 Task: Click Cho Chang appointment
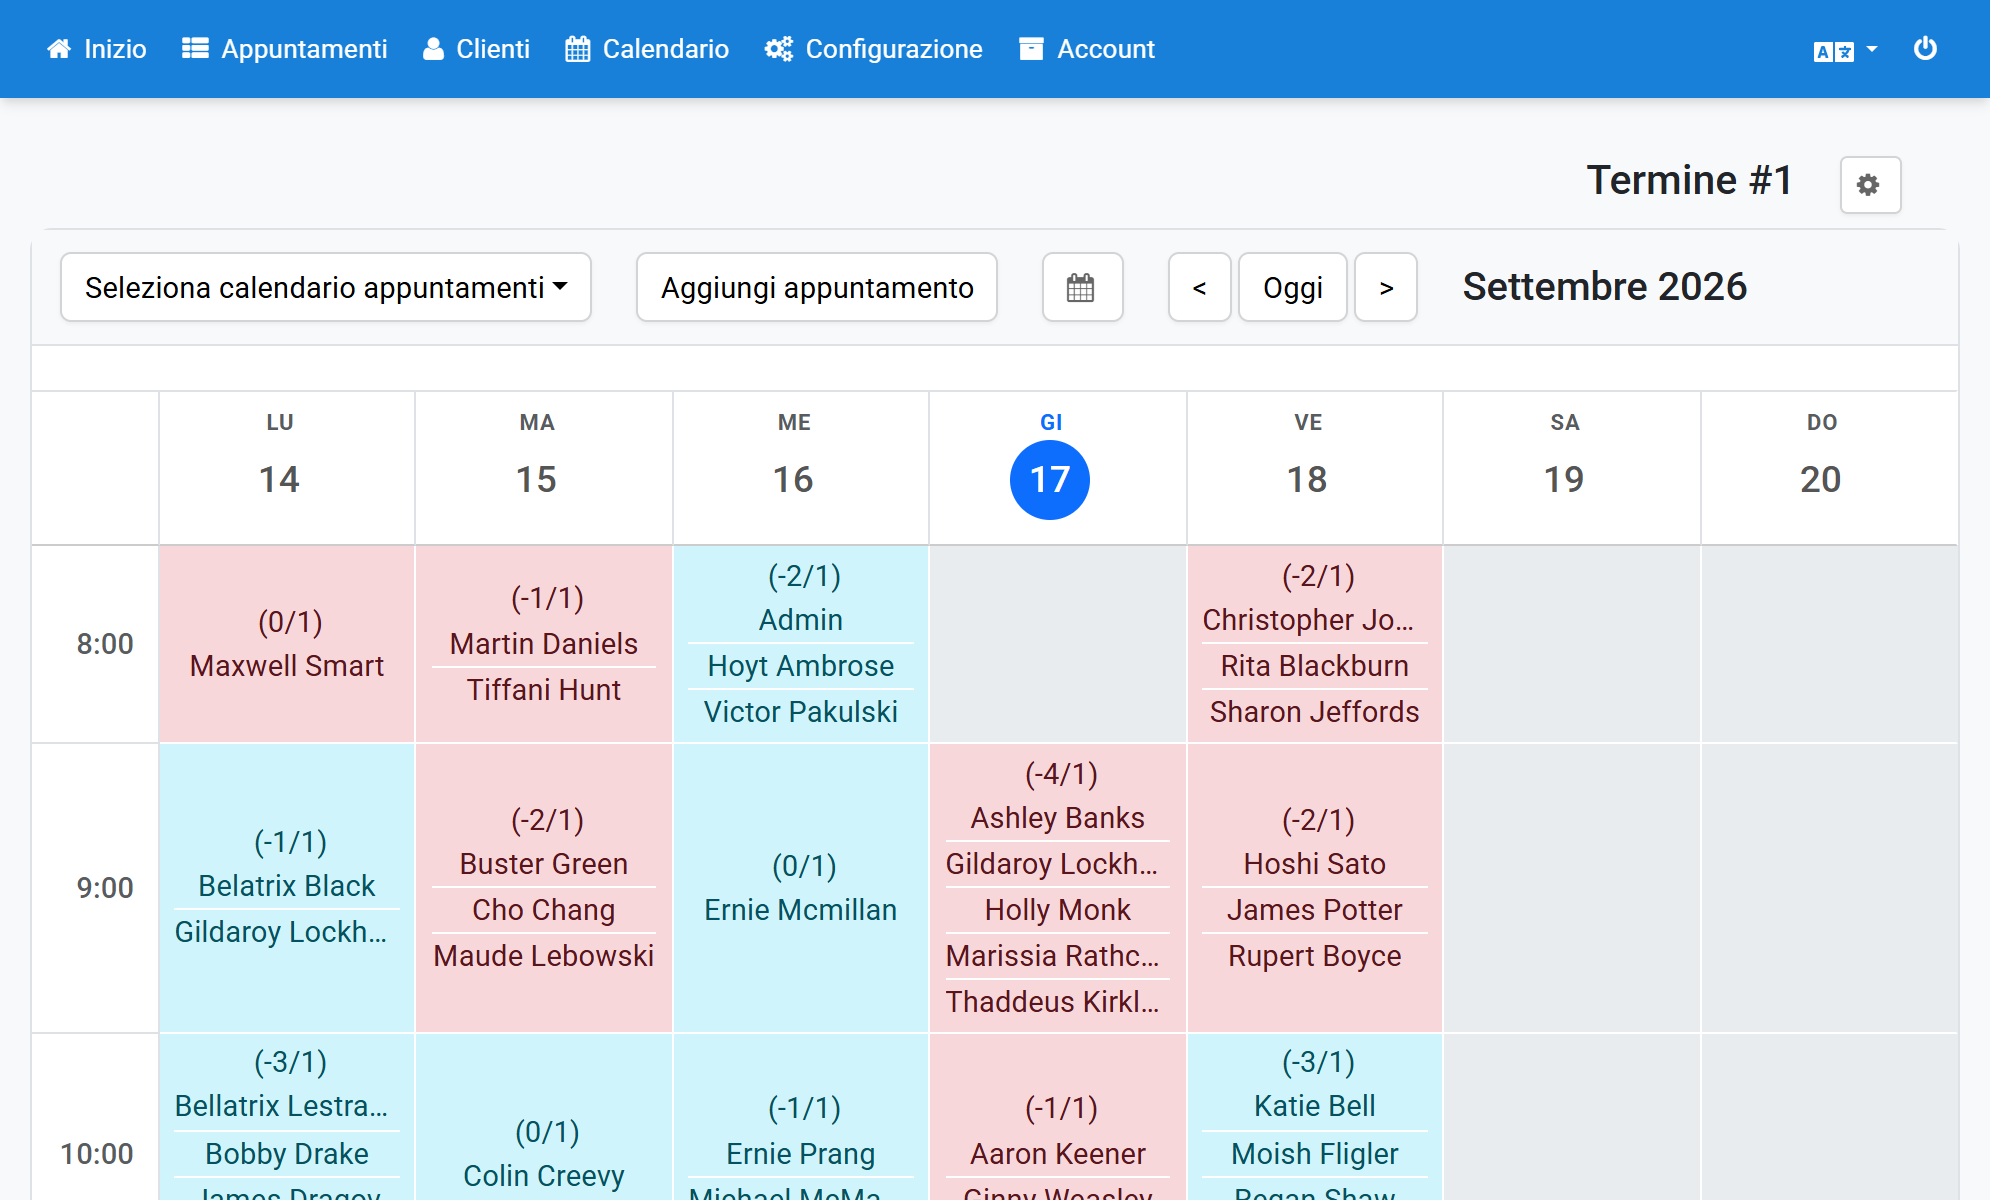pos(544,910)
